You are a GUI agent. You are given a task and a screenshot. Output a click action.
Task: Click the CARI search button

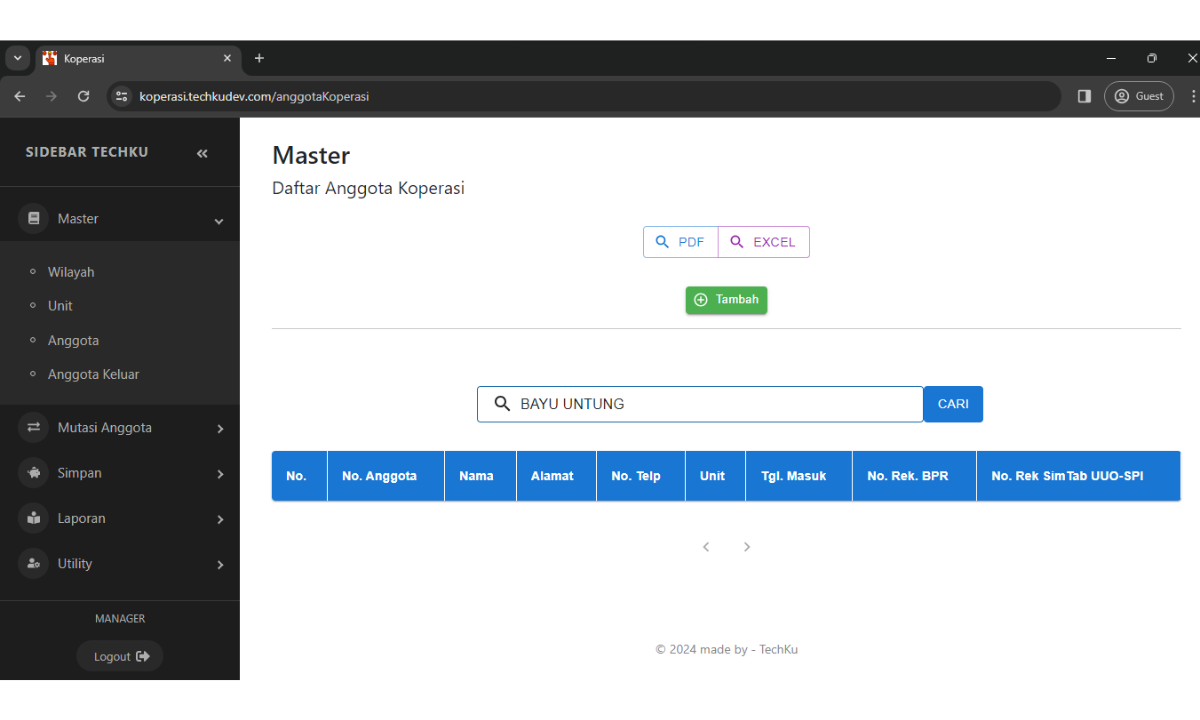[953, 404]
